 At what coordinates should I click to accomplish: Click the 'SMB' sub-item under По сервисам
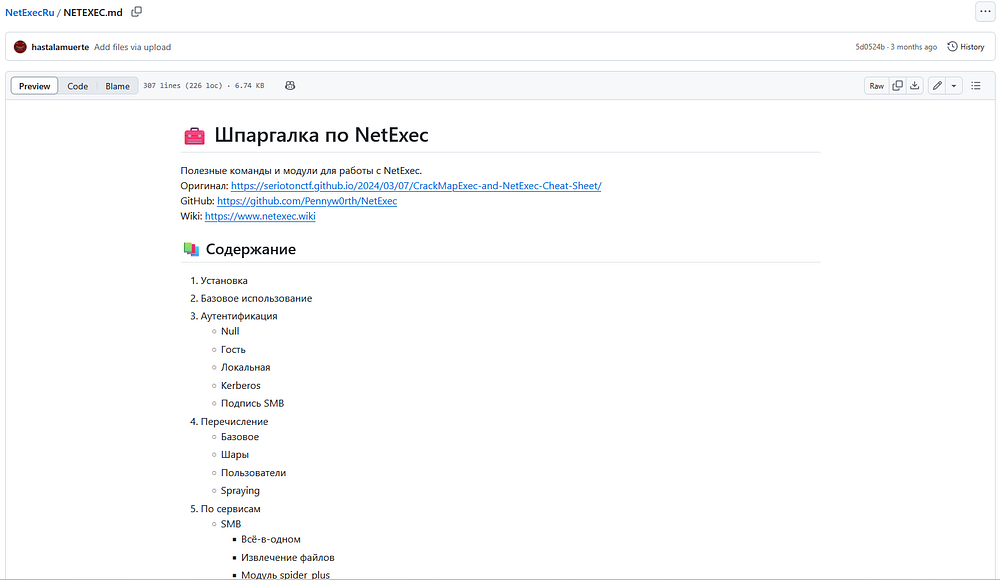point(231,524)
